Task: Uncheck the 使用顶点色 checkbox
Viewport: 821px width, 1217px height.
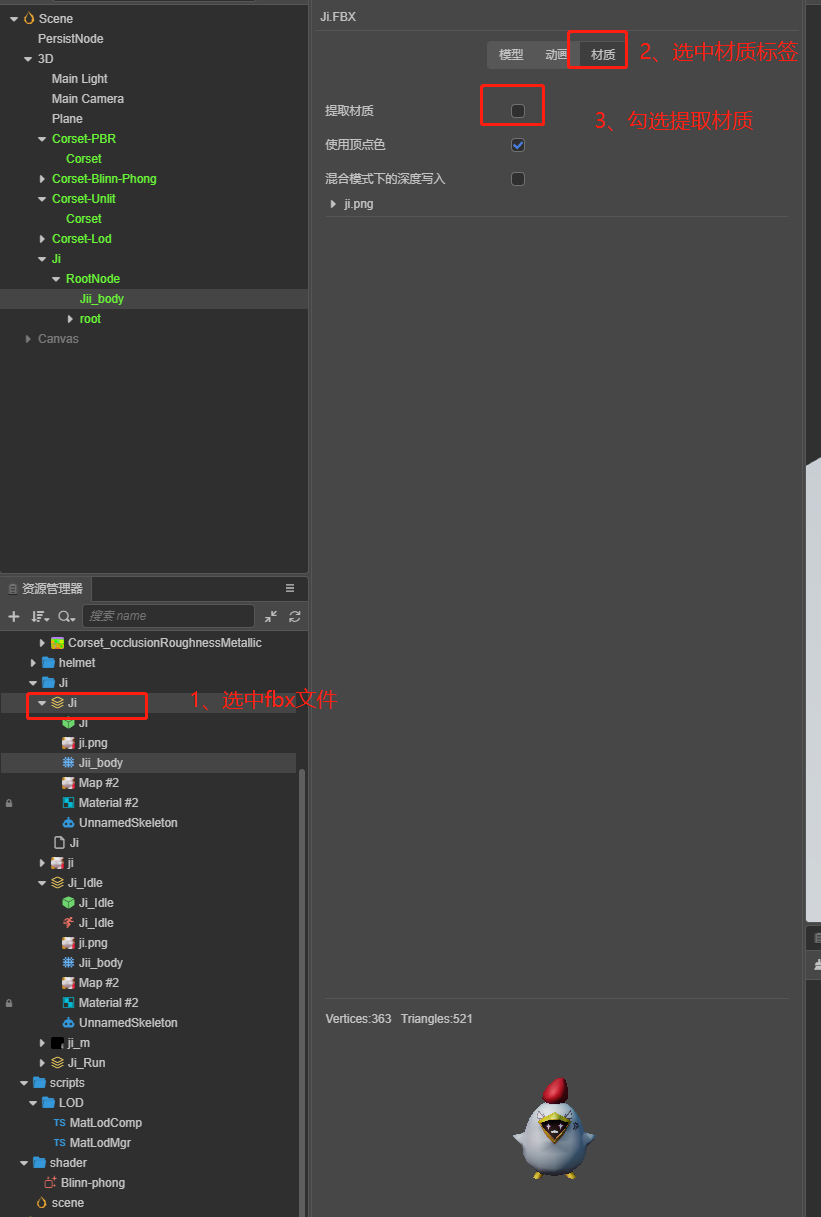Action: click(x=518, y=145)
